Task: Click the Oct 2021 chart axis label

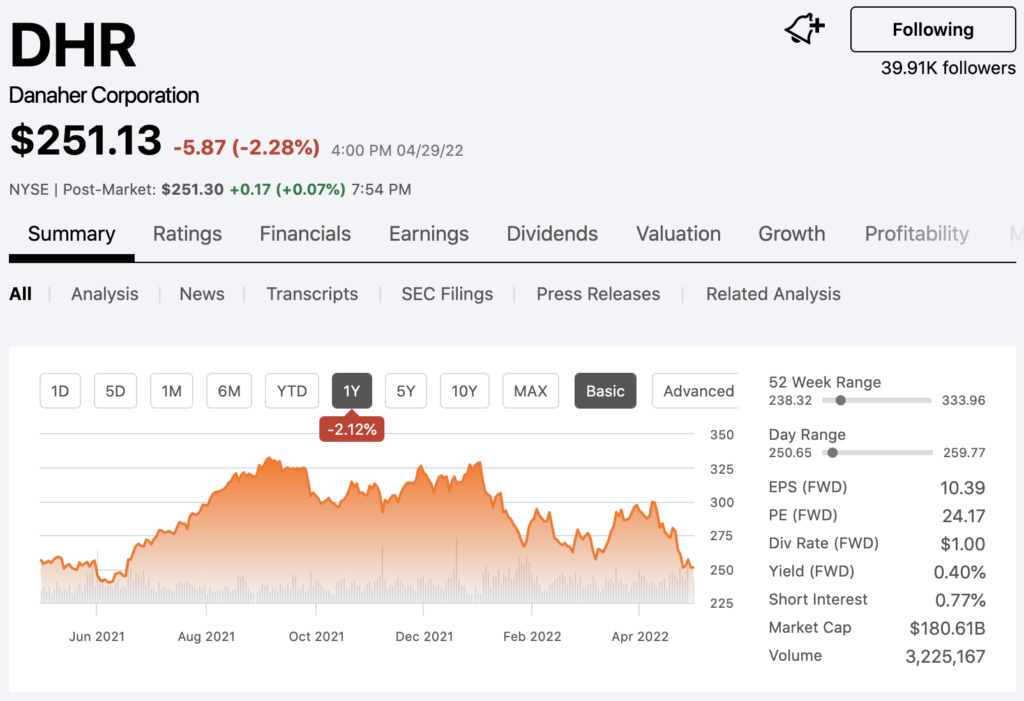Action: pyautogui.click(x=316, y=636)
